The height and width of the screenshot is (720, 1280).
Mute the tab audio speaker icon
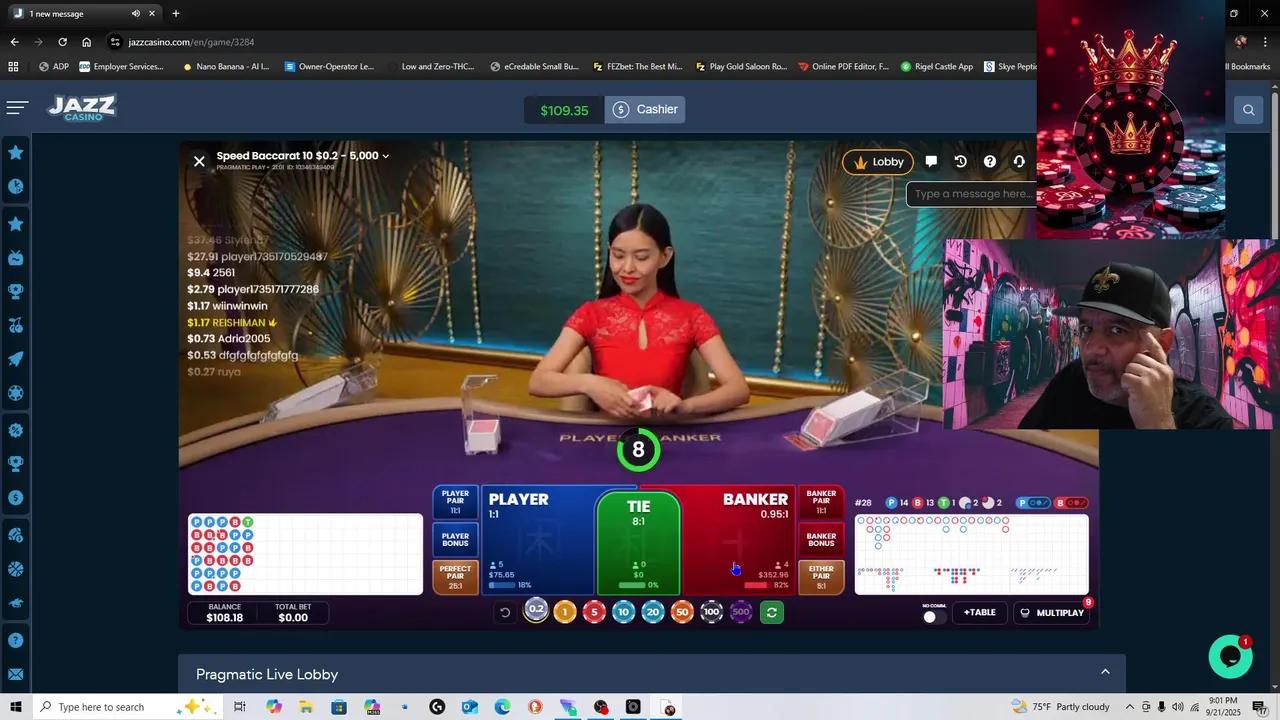(136, 14)
